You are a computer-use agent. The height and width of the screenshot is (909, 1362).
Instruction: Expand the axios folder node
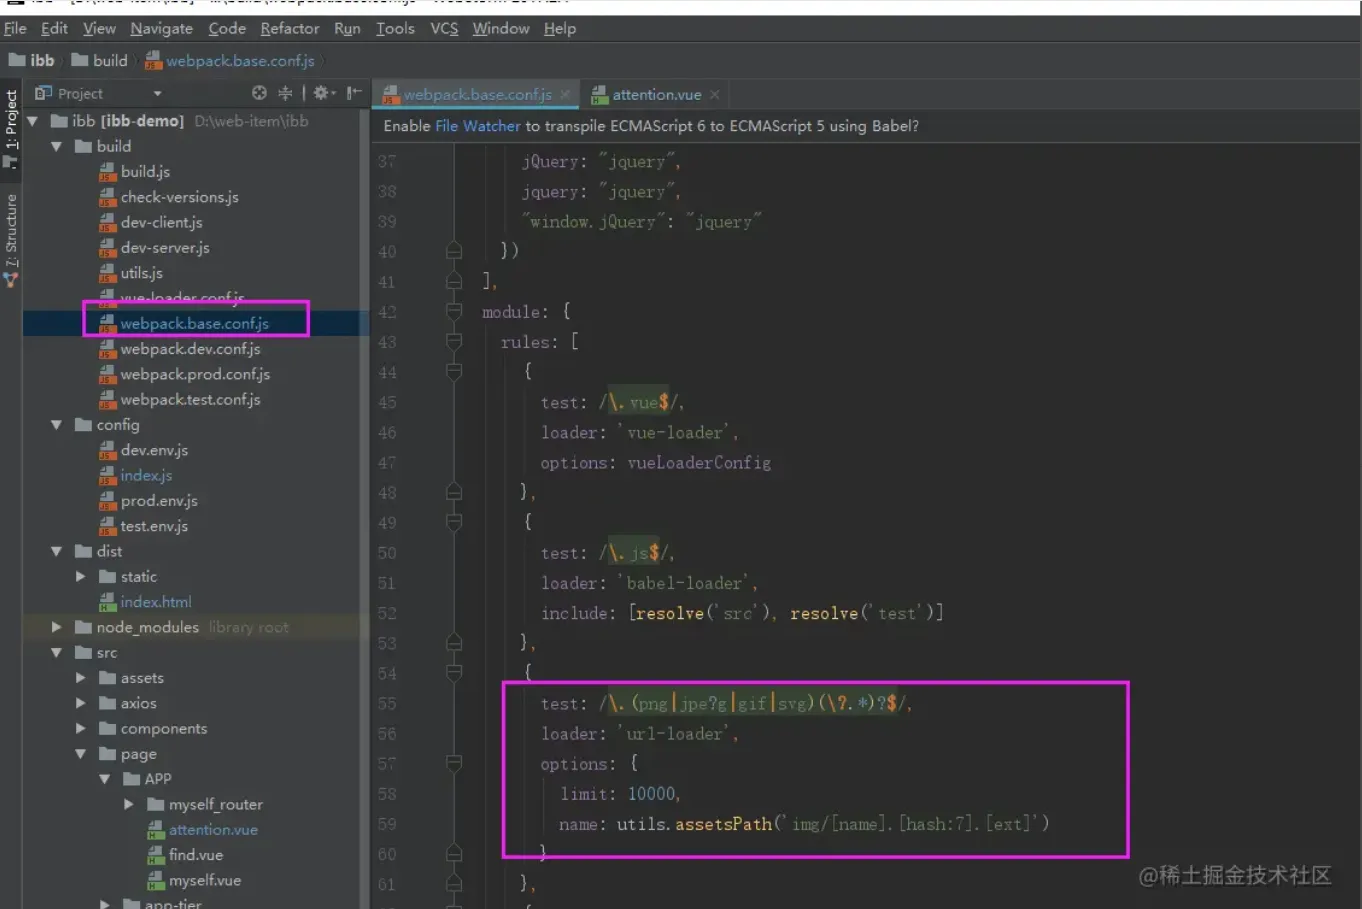[x=81, y=703]
